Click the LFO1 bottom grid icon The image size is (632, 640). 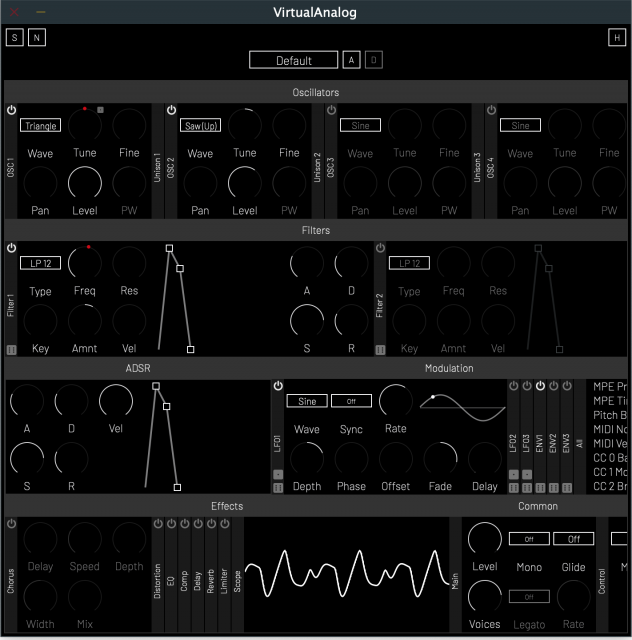tap(278, 488)
